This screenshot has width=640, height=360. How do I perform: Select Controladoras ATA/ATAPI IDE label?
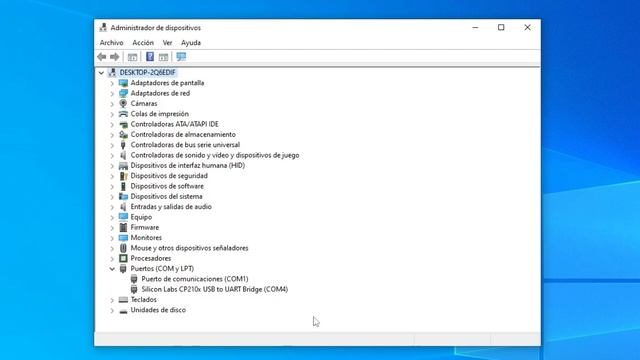[174, 124]
